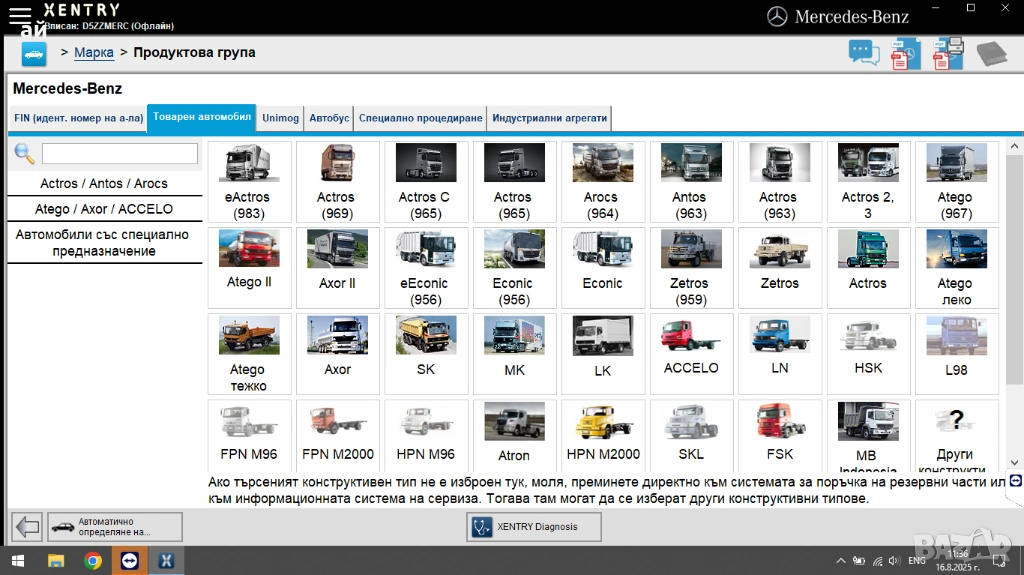Click the magnifying glass search icon
This screenshot has height=575, width=1024.
(24, 154)
